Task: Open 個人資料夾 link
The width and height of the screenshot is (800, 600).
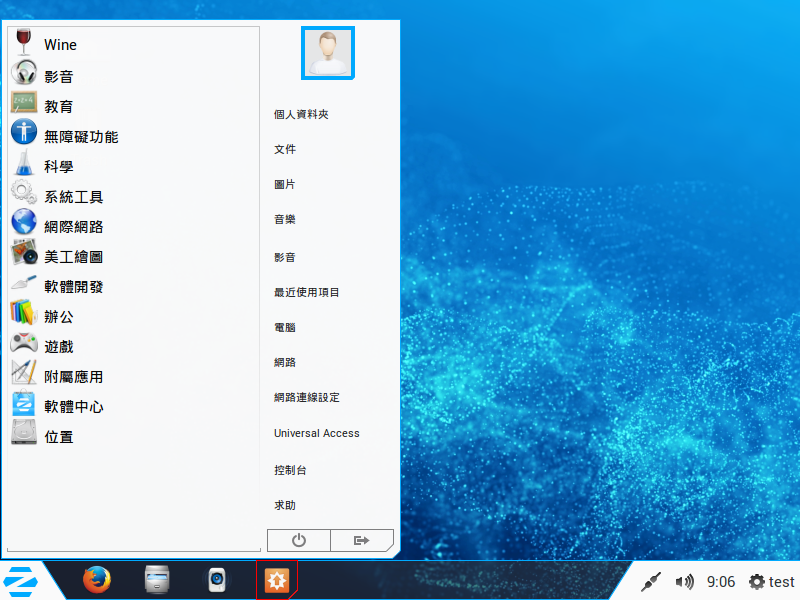Action: pos(301,114)
